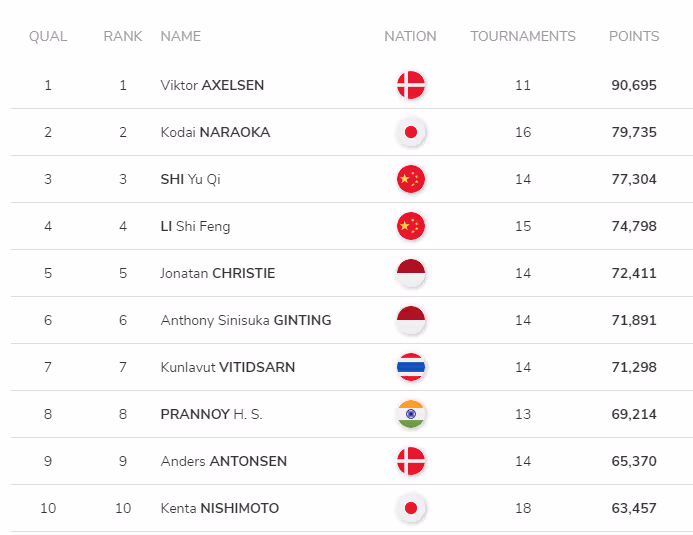Open Viktor AXELSEN player profile
The width and height of the screenshot is (693, 535).
coord(212,85)
